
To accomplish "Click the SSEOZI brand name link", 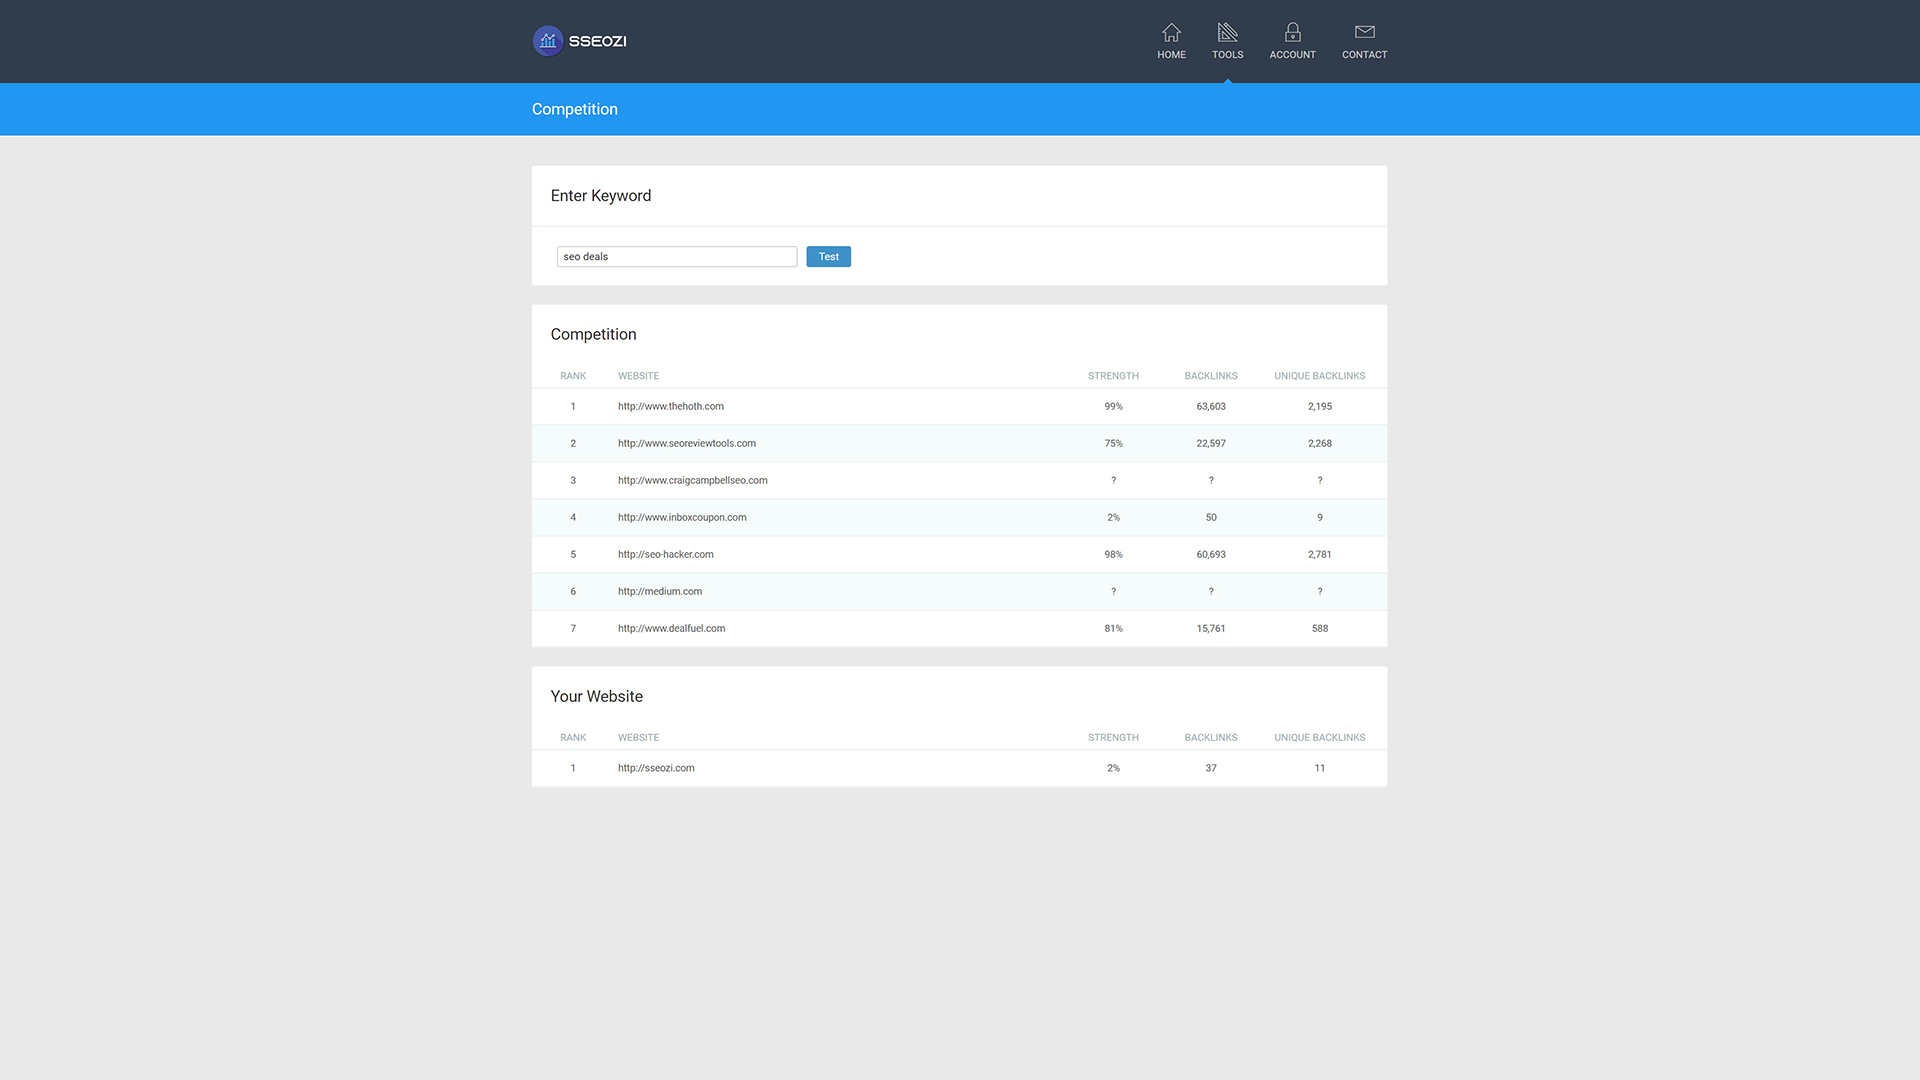I will [x=598, y=41].
